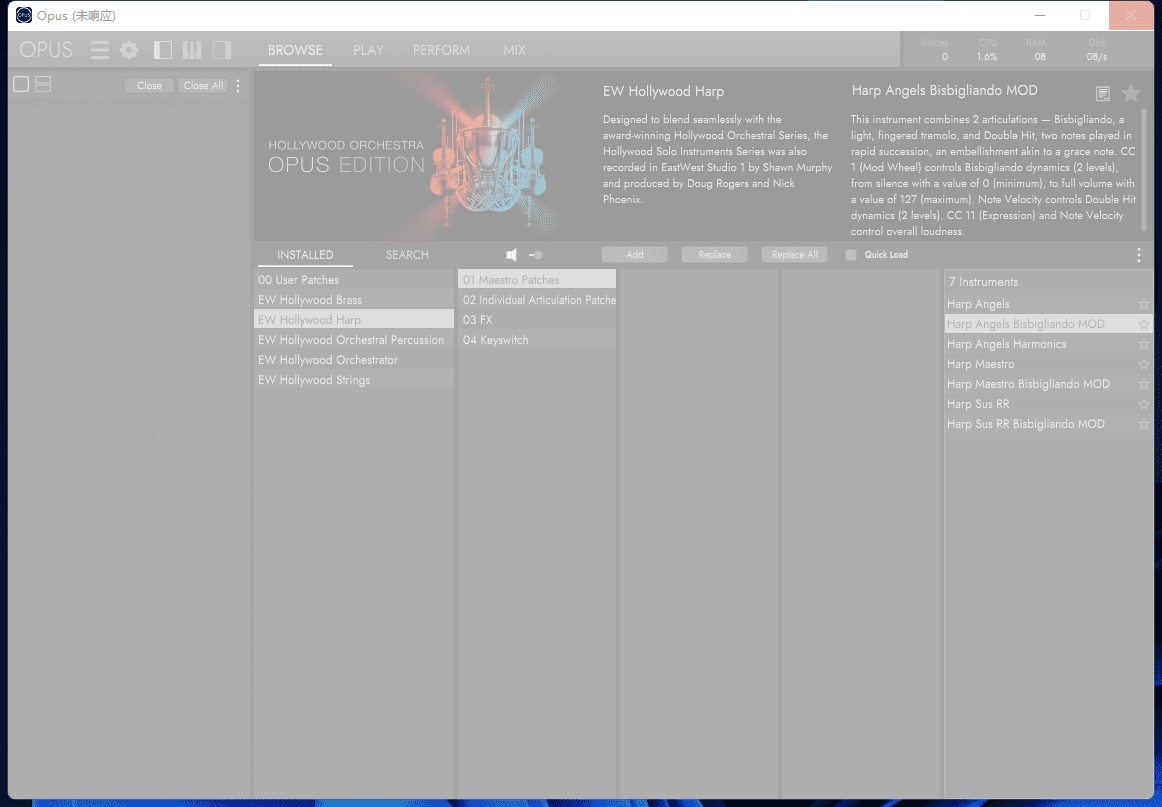Screen dimensions: 1162x807
Task: Favorite the patch with the large star
Action: pyautogui.click(x=1130, y=93)
